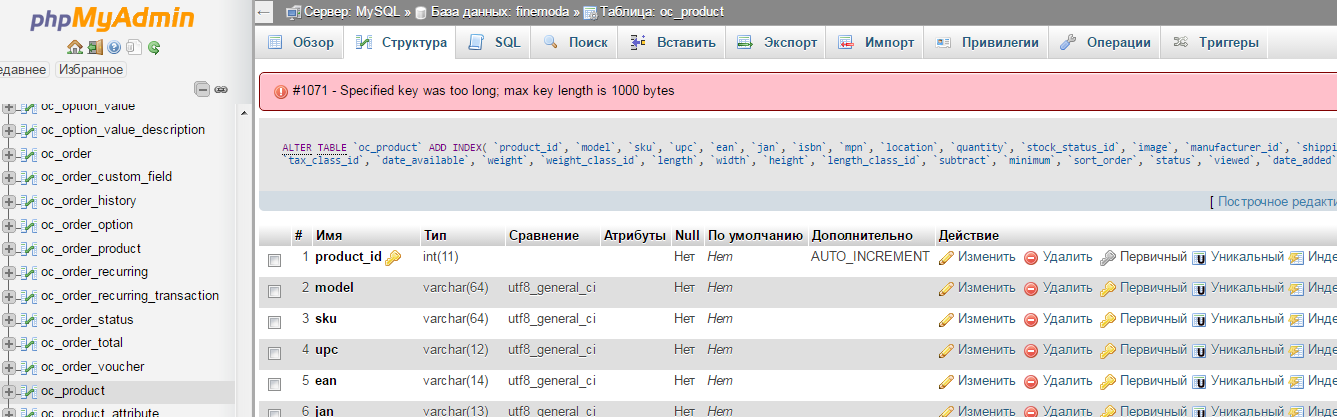Check the upc row checkbox
Screen dimensions: 1337x417
click(275, 353)
